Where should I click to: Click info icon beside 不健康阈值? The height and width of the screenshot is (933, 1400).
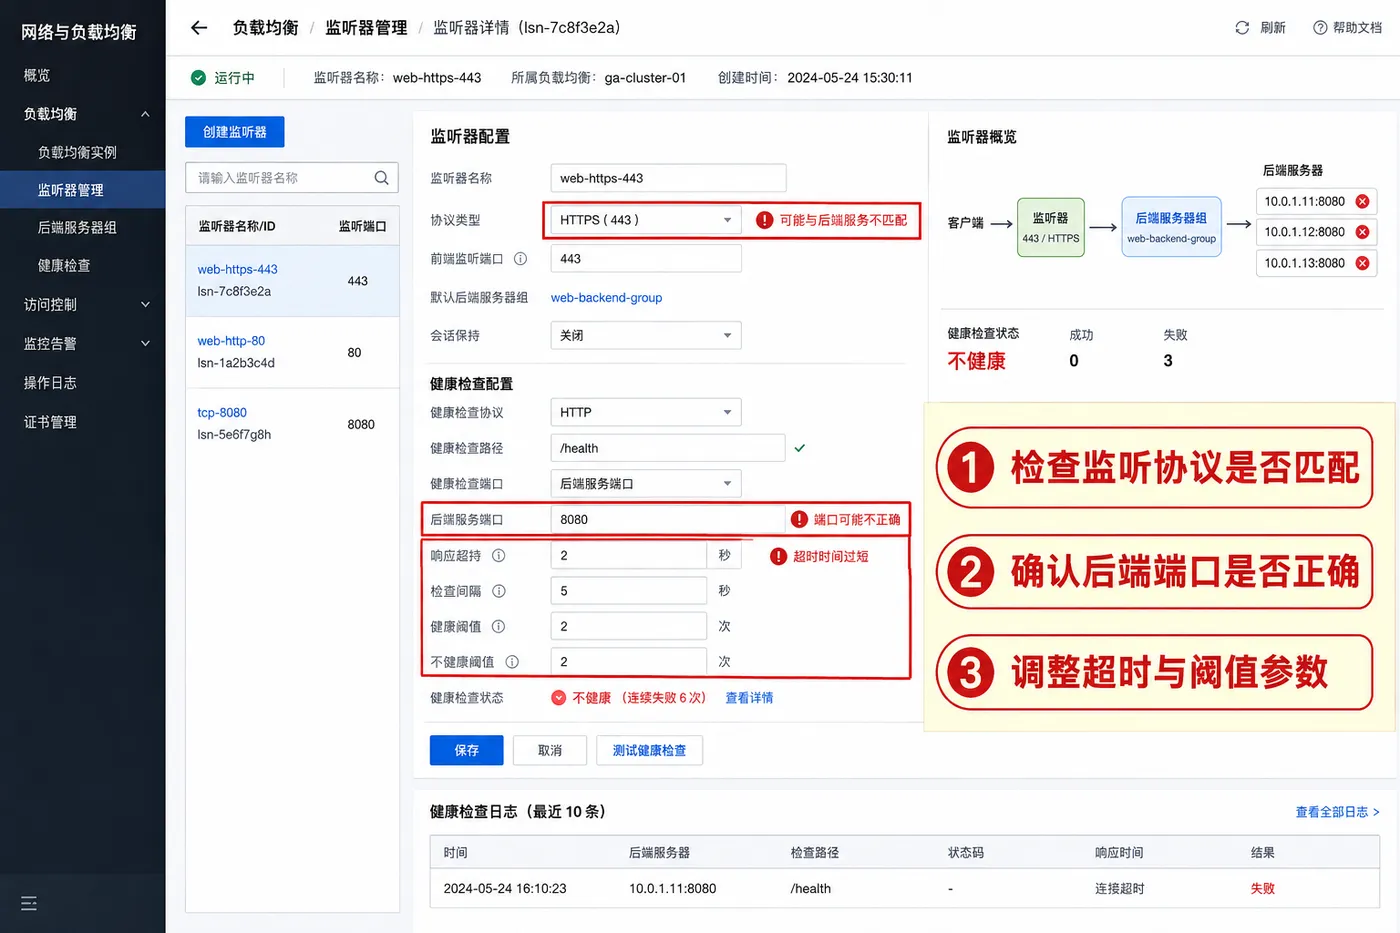point(512,662)
